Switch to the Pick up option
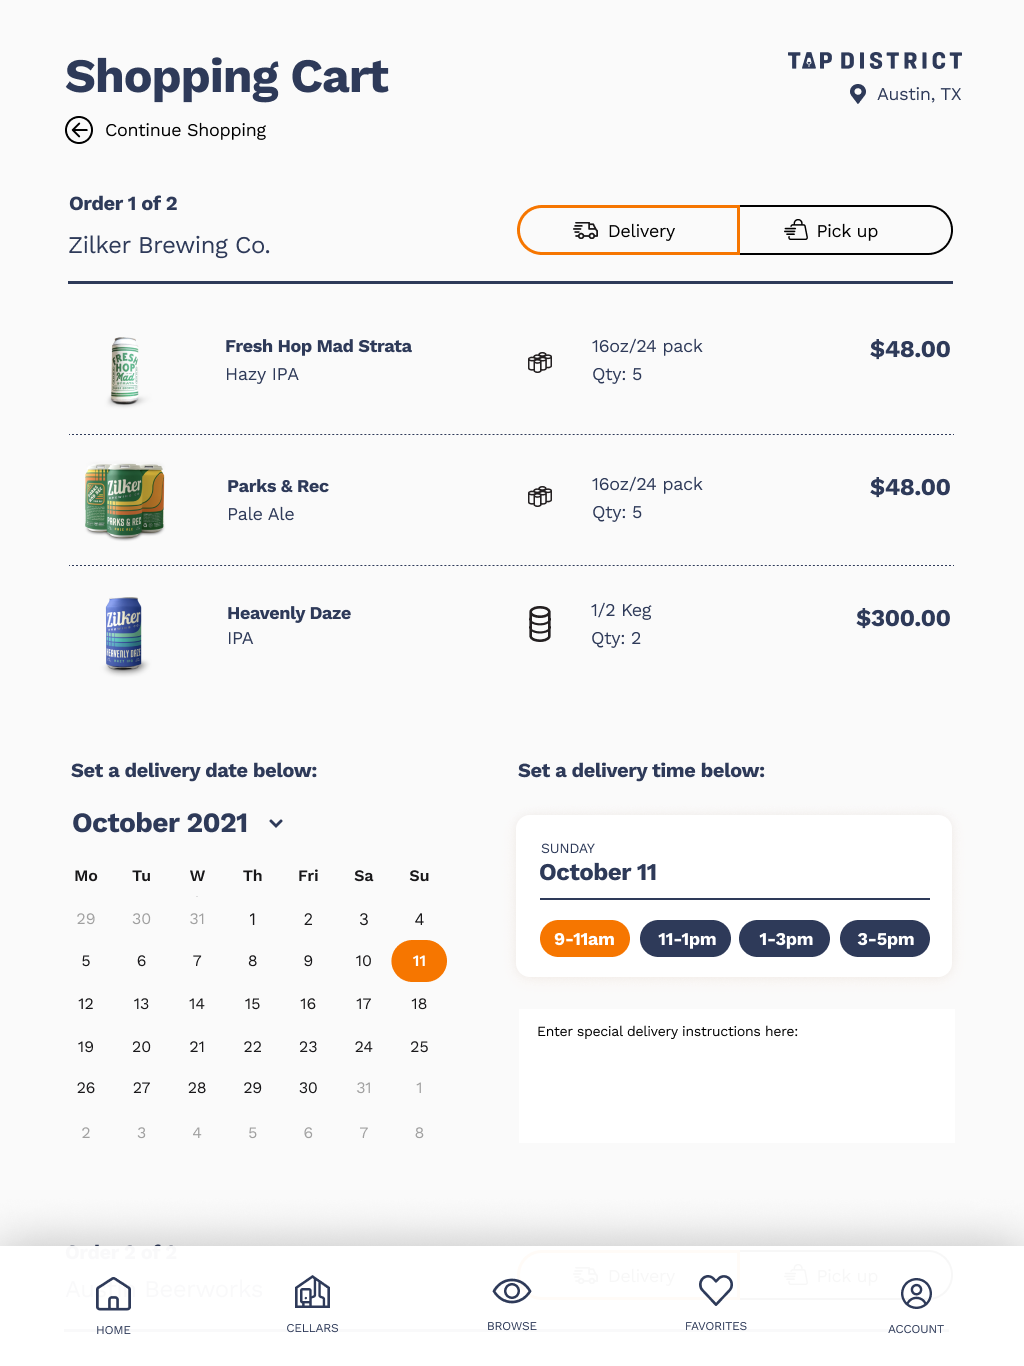Image resolution: width=1024 pixels, height=1366 pixels. coord(845,231)
